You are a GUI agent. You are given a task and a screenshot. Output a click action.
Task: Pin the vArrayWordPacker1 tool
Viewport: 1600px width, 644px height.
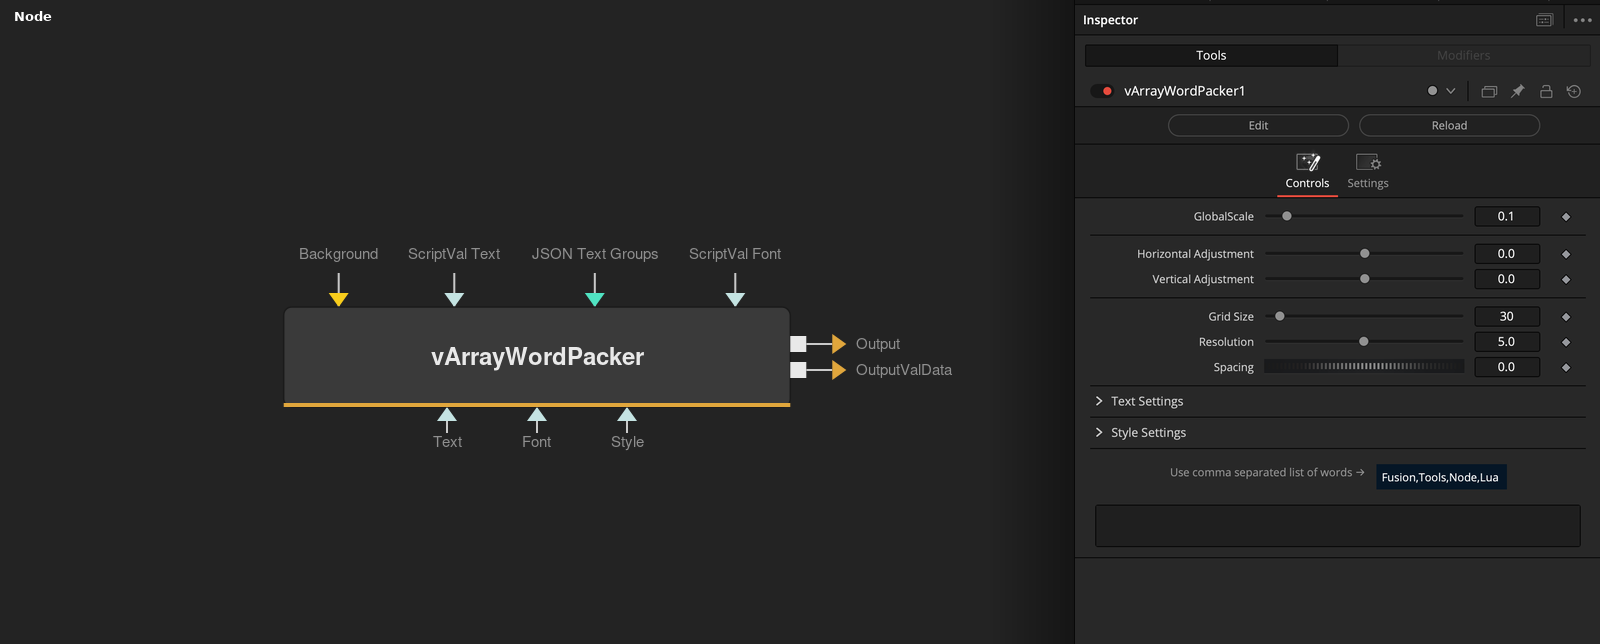(x=1517, y=91)
